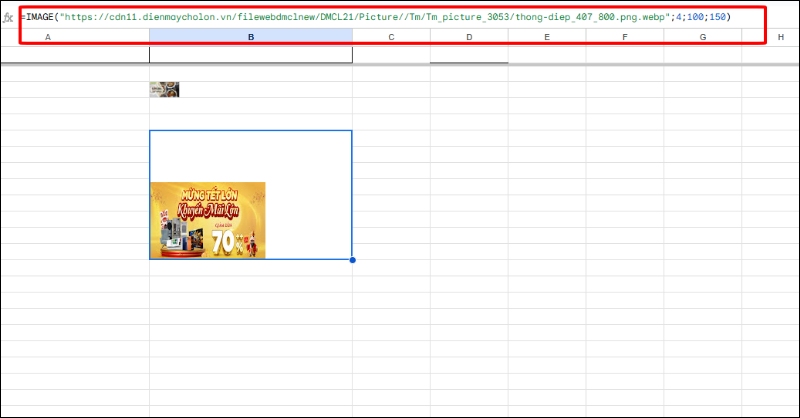Click the blue fill handle dot
This screenshot has width=800, height=418.
coord(353,260)
